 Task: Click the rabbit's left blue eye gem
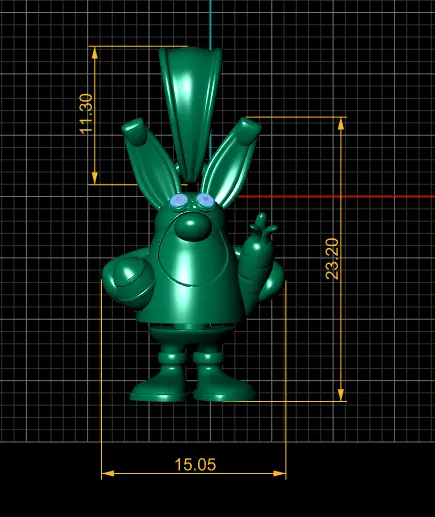[178, 201]
